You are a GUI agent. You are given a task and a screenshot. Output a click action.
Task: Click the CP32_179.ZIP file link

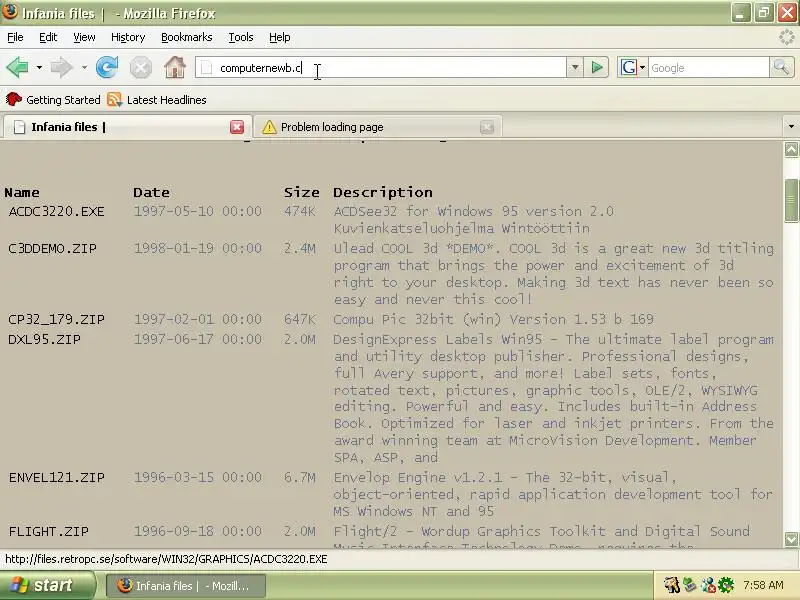click(x=56, y=319)
